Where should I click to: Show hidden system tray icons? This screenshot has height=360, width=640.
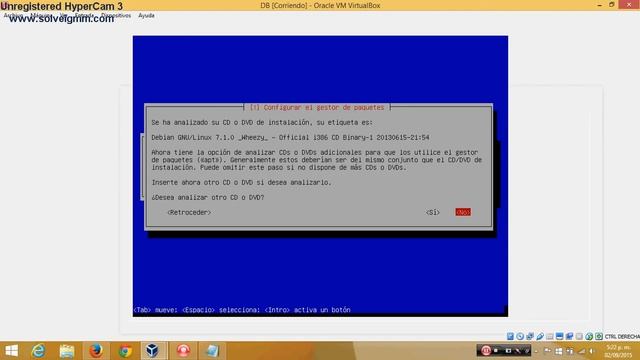[536, 351]
